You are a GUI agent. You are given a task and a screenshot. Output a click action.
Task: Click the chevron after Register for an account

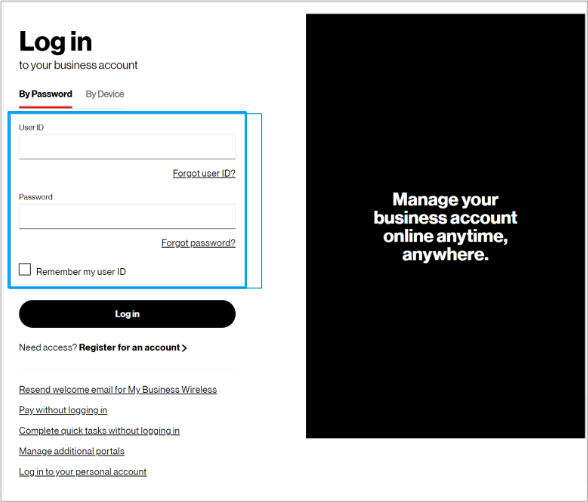(184, 348)
